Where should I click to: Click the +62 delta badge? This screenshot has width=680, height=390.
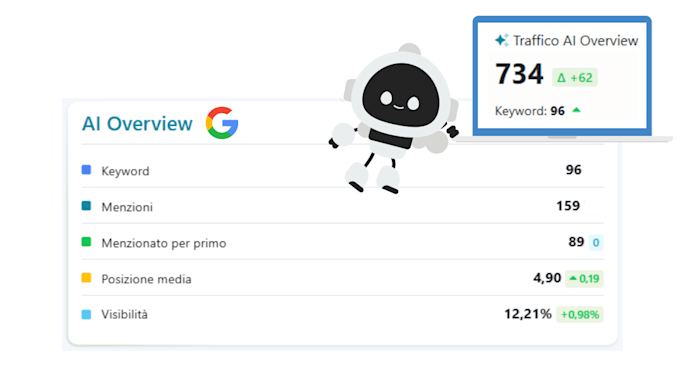(x=575, y=78)
